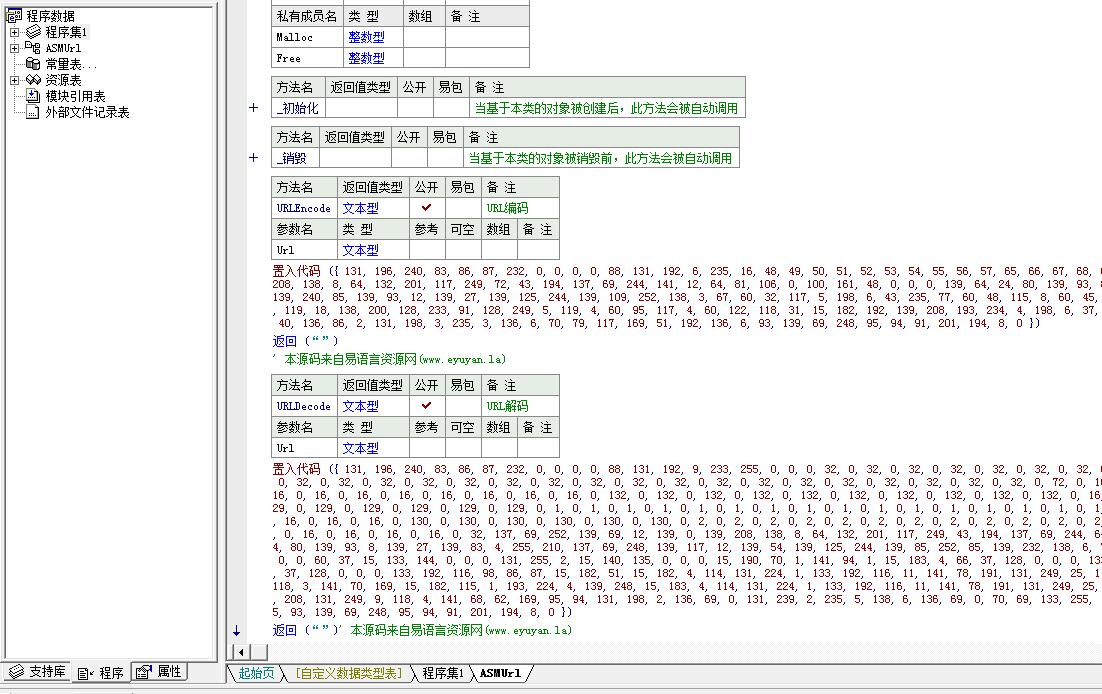
Task: Click the 返回 statement under URLEncode
Action: click(306, 341)
